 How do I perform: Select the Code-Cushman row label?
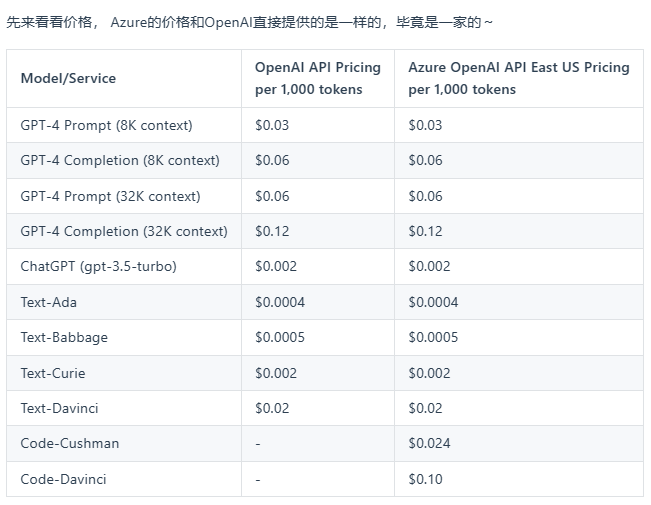[x=70, y=443]
